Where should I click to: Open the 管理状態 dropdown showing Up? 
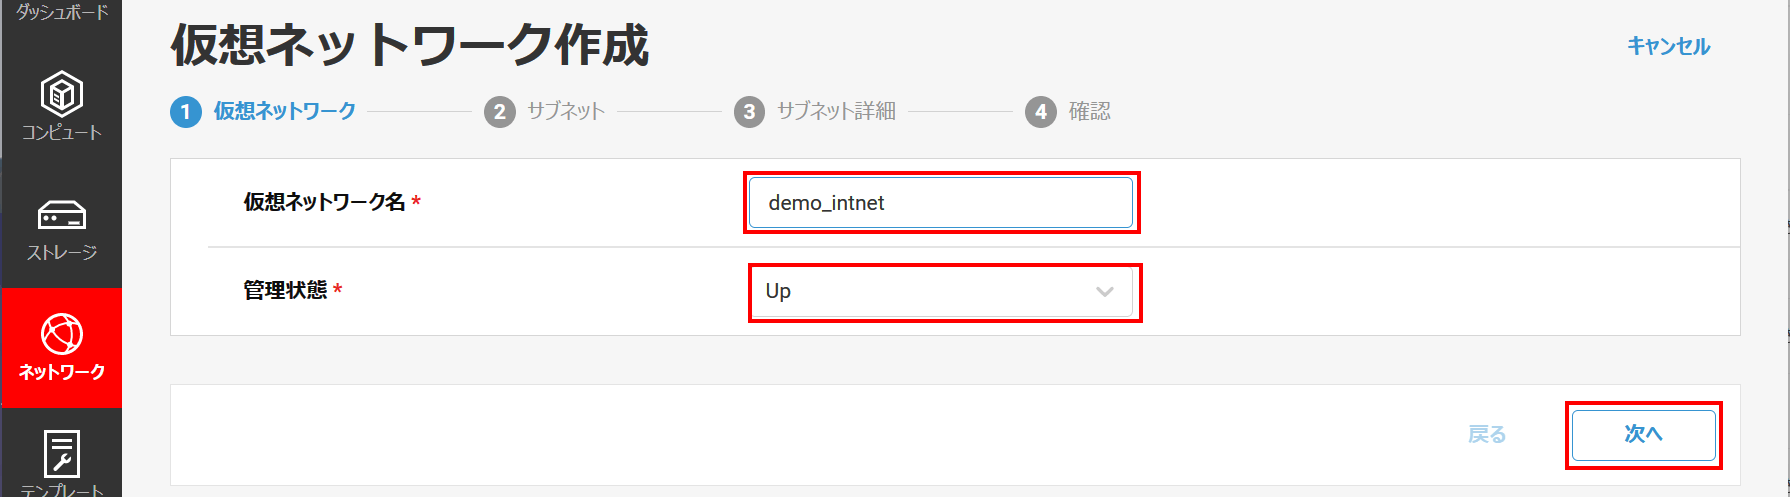pos(940,292)
